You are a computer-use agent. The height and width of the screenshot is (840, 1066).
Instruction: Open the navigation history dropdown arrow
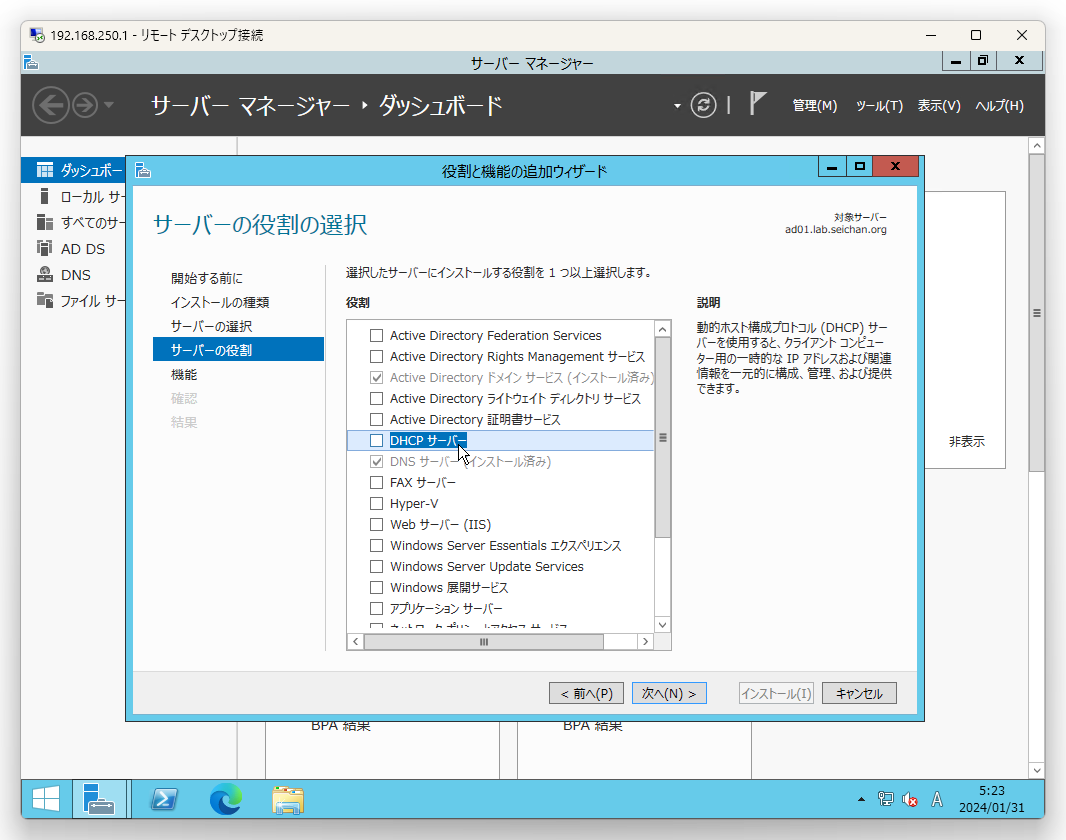(109, 105)
